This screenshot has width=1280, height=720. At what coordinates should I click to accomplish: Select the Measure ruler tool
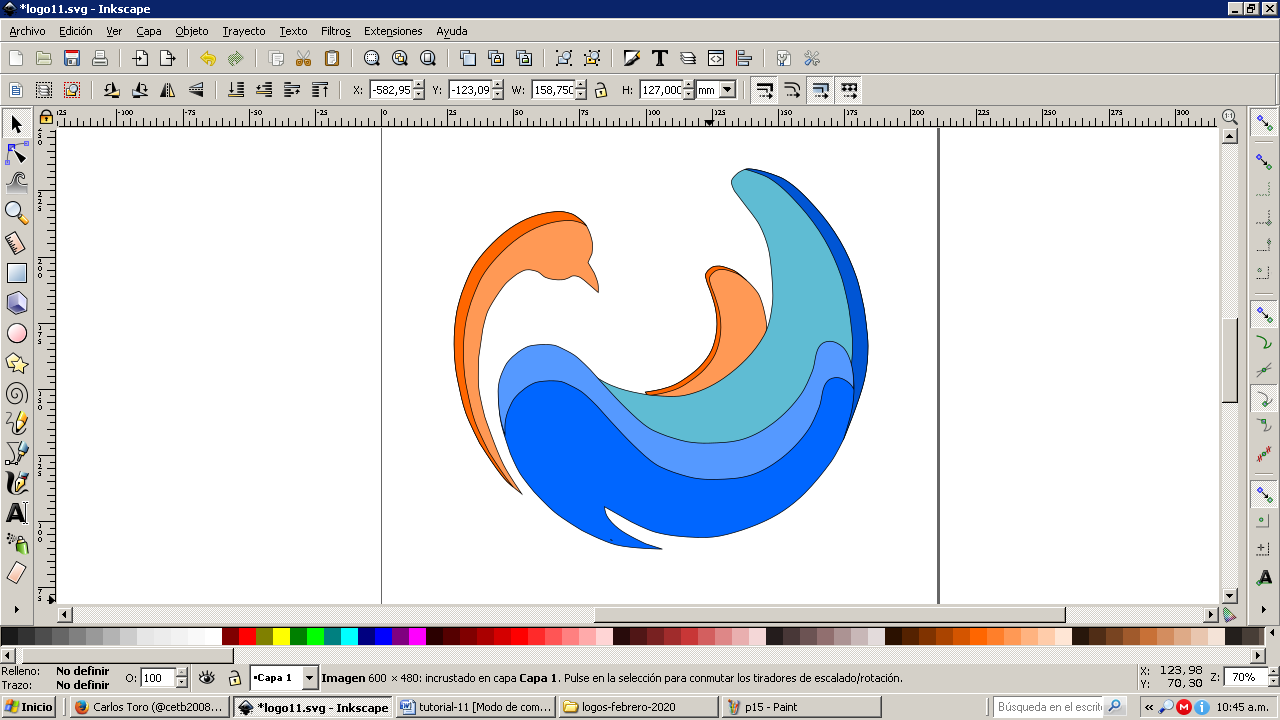click(16, 243)
